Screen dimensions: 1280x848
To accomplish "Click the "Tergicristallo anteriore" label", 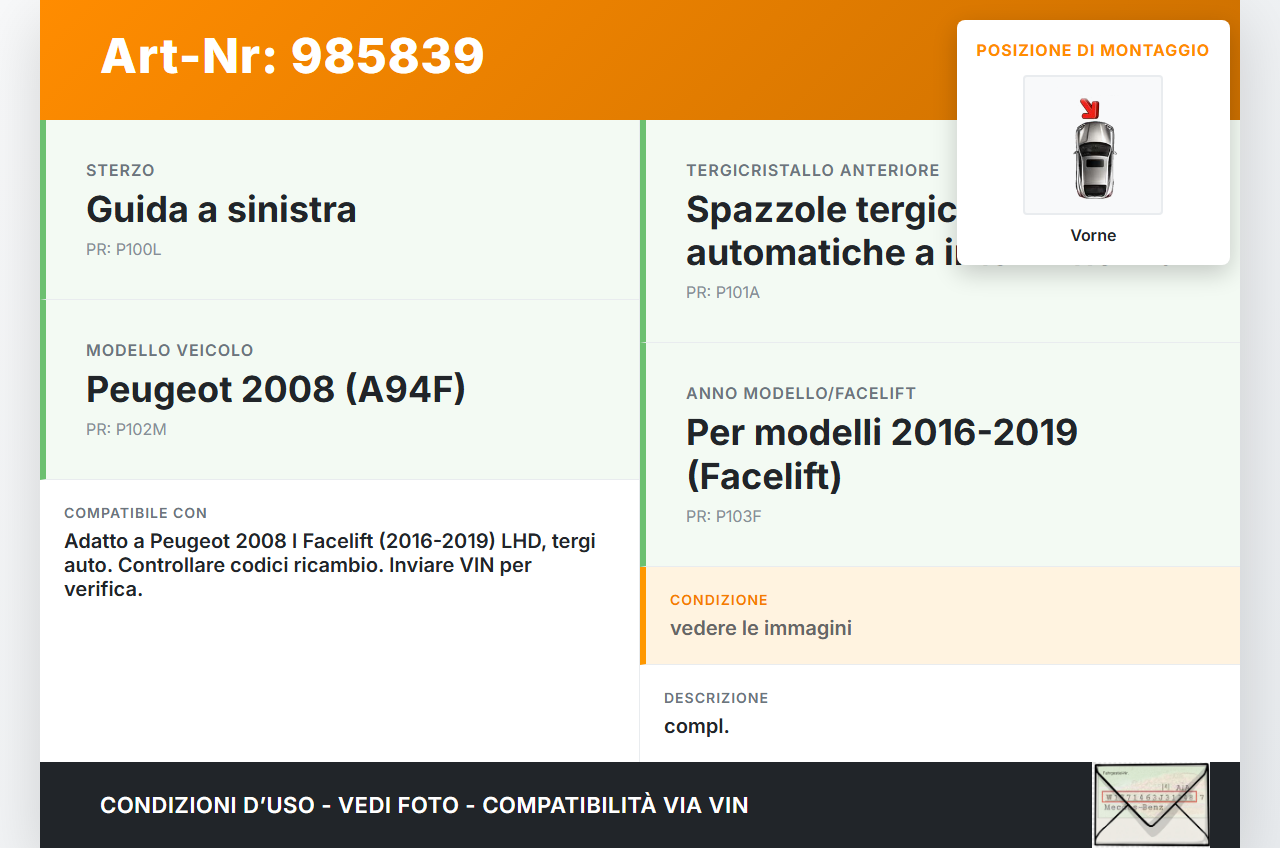I will [812, 171].
